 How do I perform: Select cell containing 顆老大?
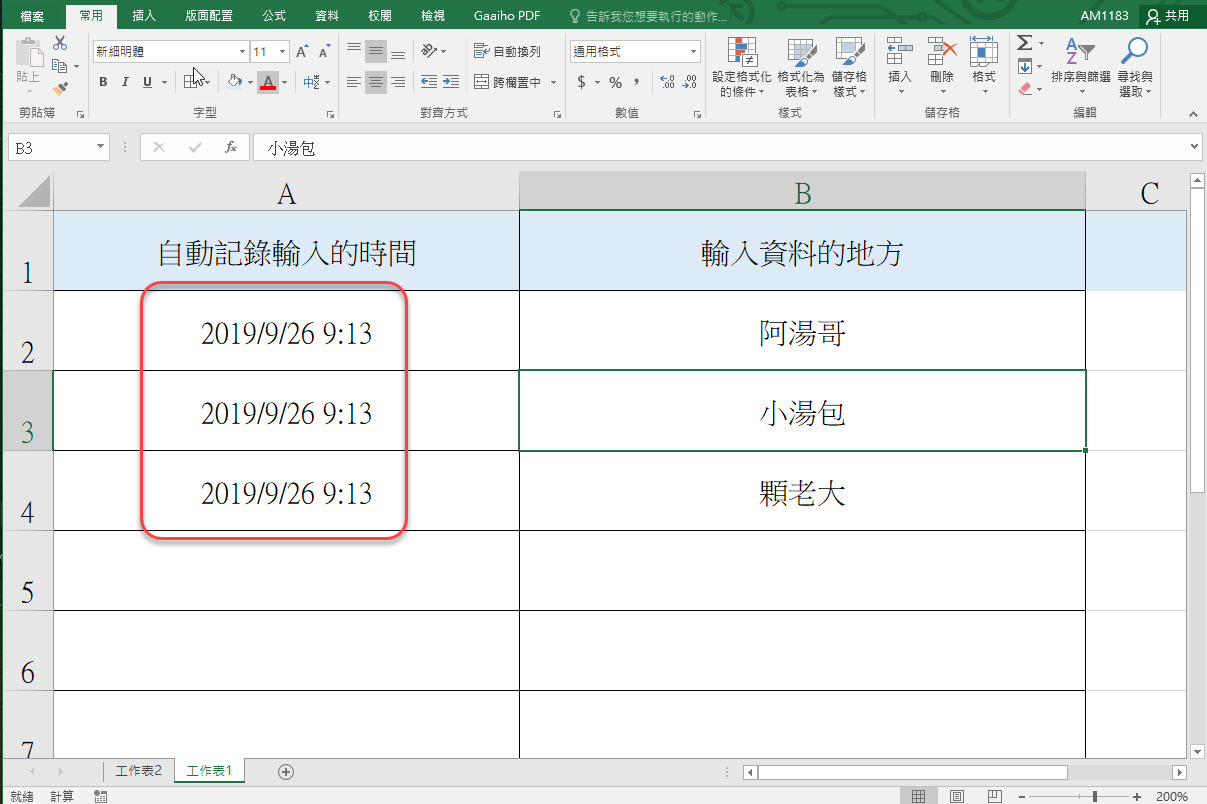[802, 491]
